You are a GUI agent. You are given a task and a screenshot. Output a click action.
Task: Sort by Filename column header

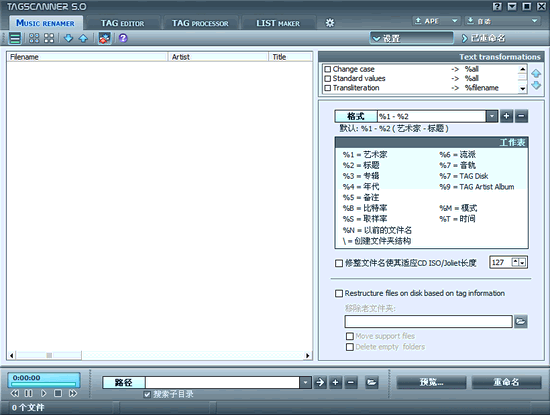pyautogui.click(x=87, y=57)
